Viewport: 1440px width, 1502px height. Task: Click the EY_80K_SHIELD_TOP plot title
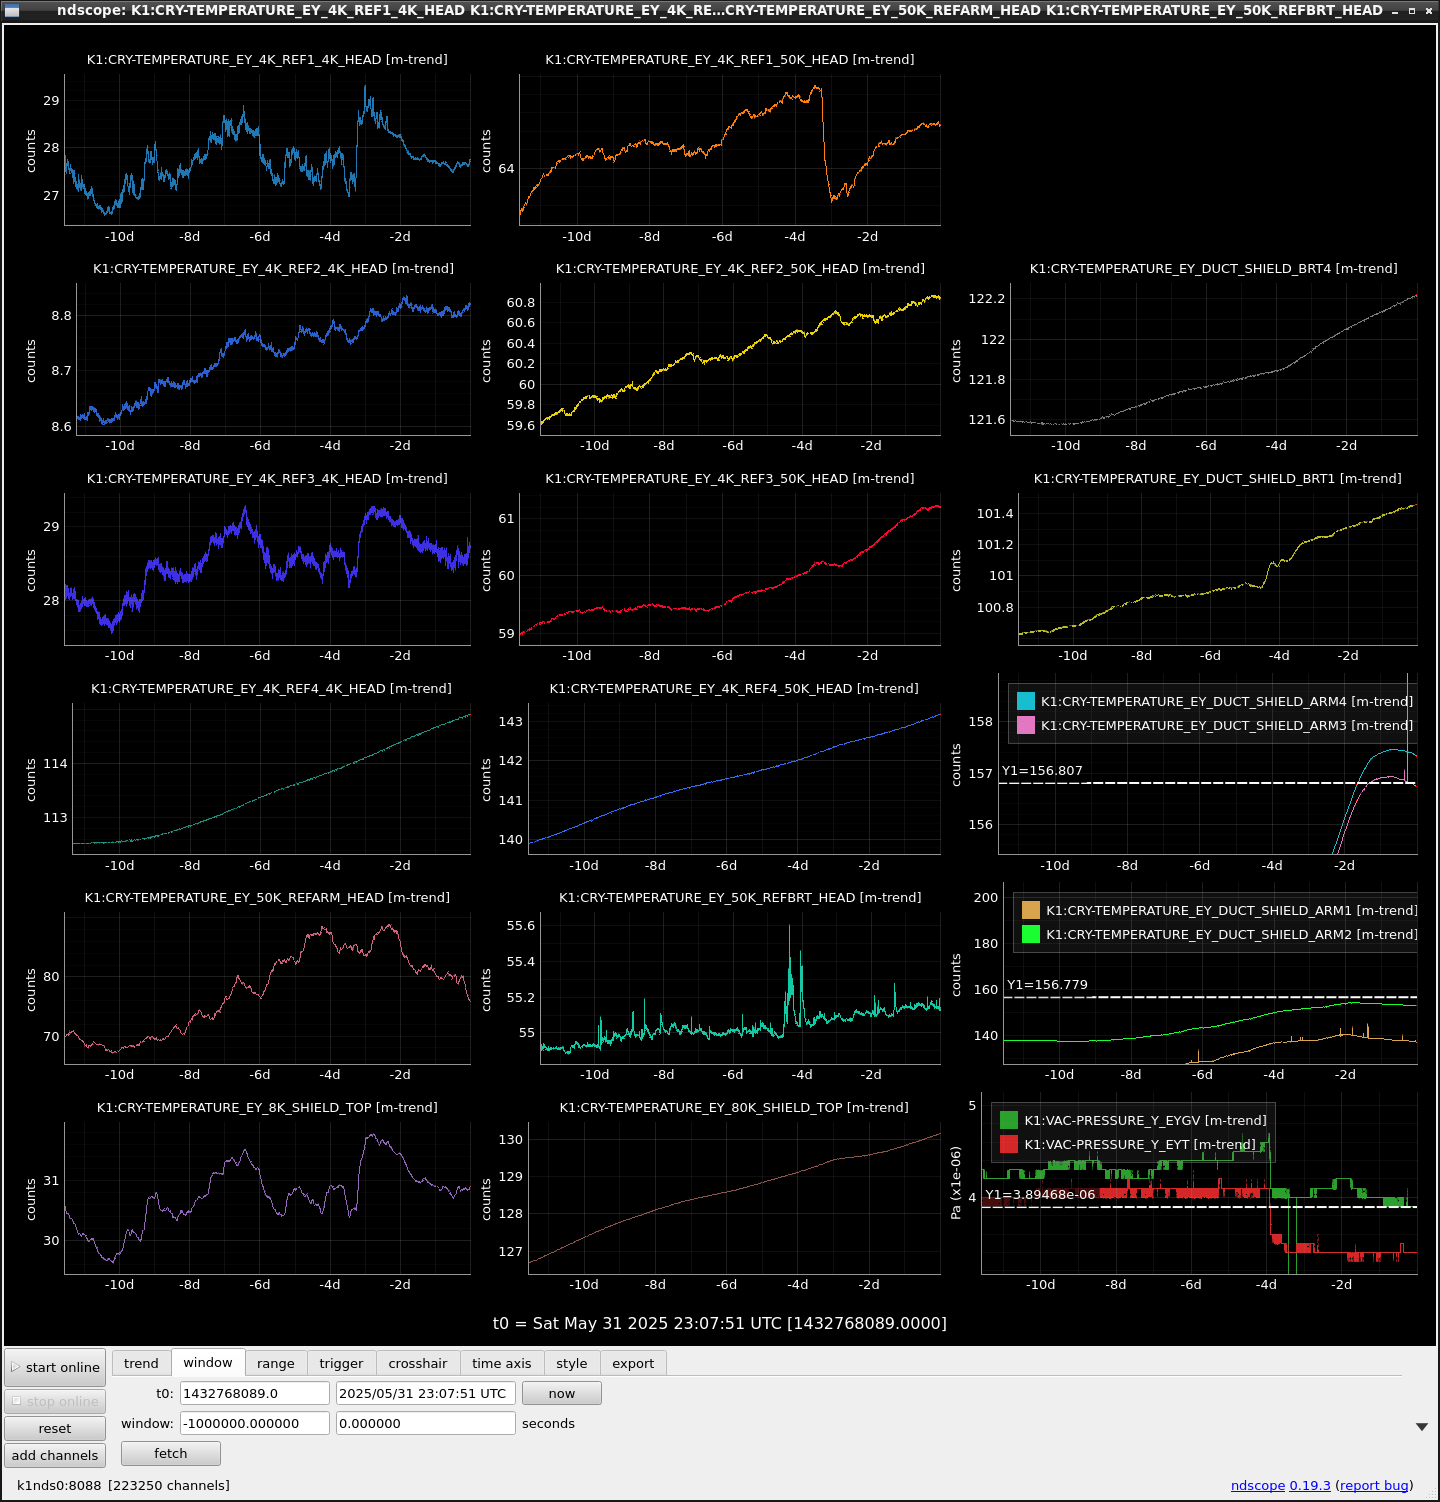734,1108
